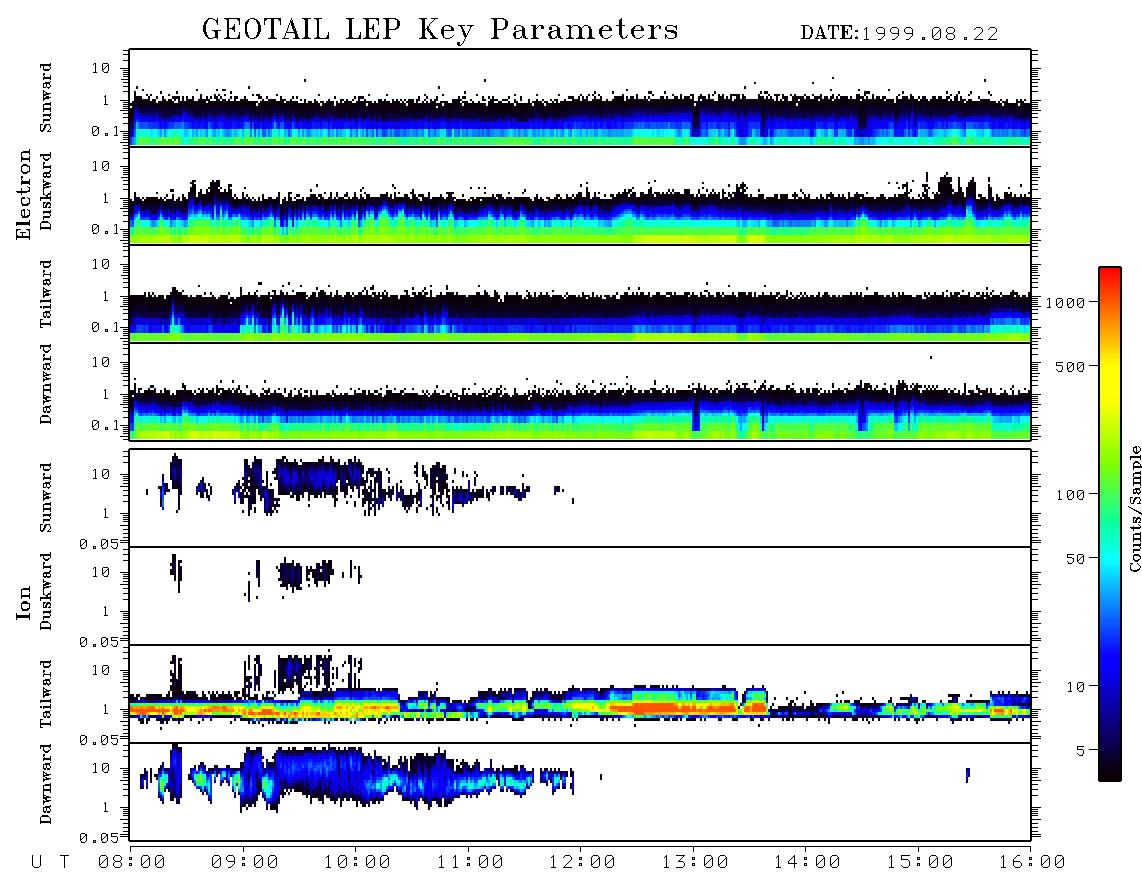Click the "Sunward" label of Electron panels
Screen dimensions: 1142x880
tap(46, 97)
